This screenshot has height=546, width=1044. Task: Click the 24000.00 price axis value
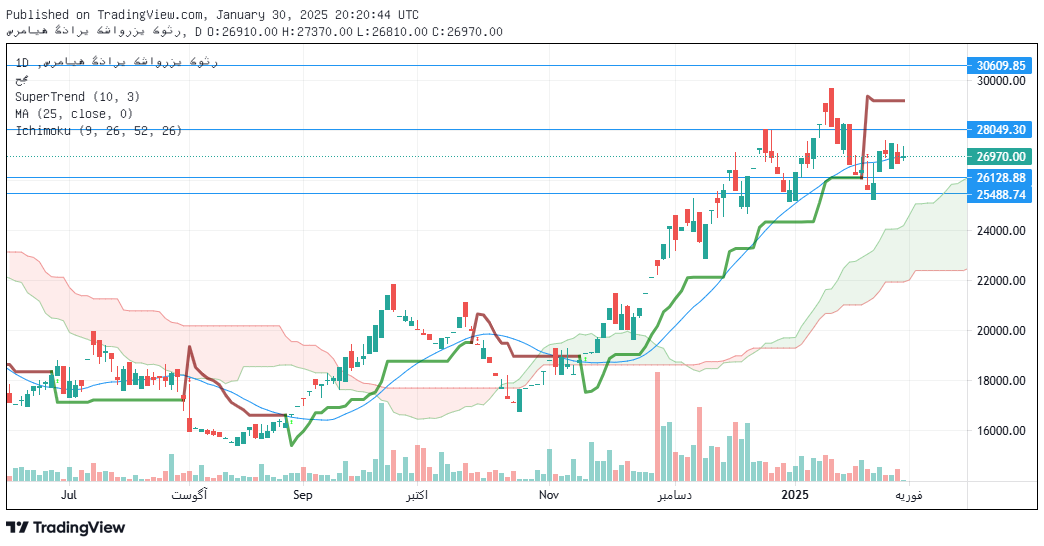[1001, 230]
